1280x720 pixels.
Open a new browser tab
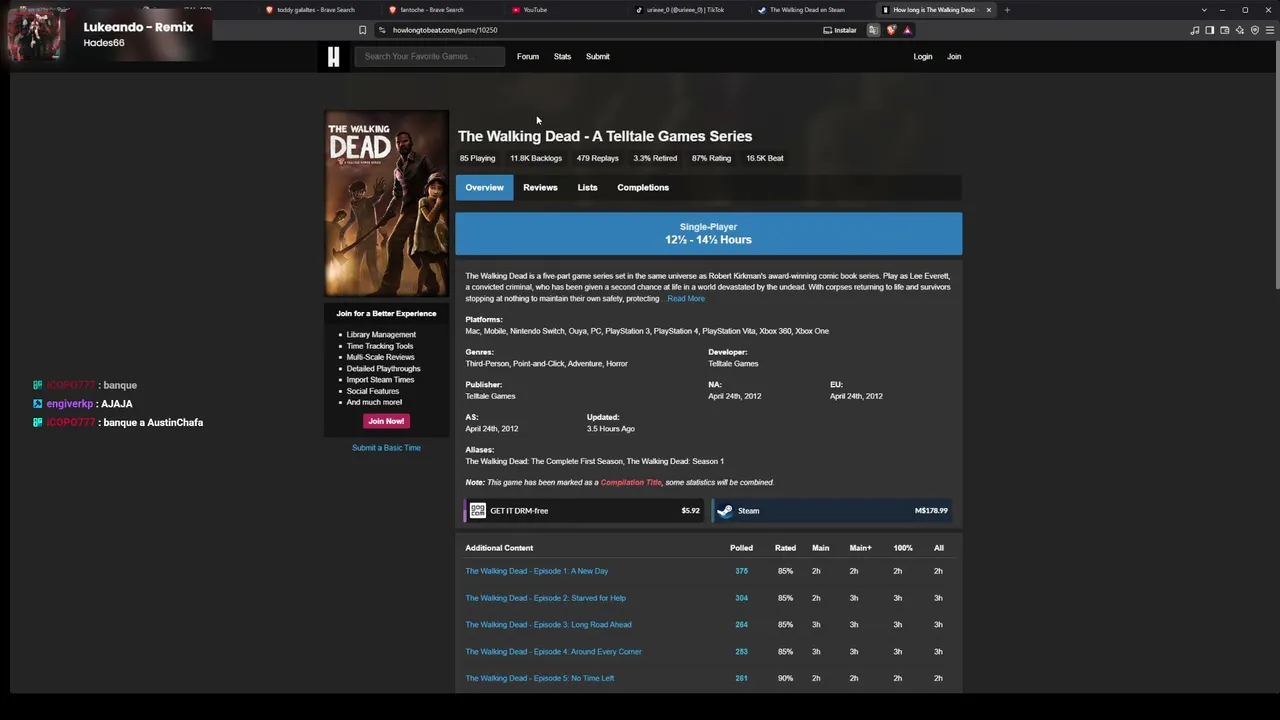(1007, 10)
